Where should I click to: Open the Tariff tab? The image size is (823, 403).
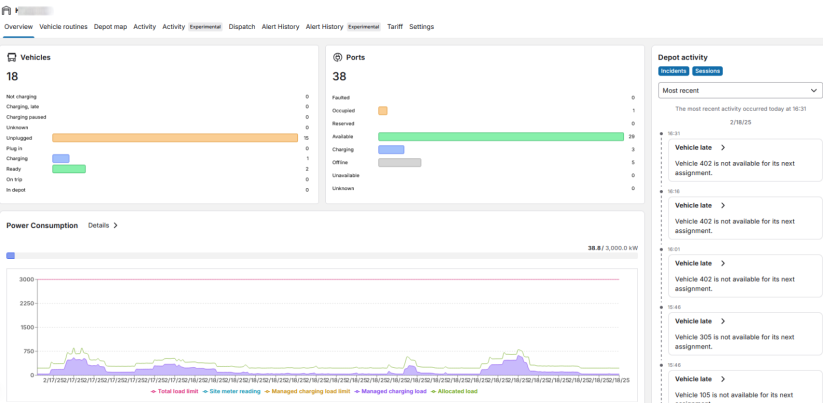coord(395,27)
